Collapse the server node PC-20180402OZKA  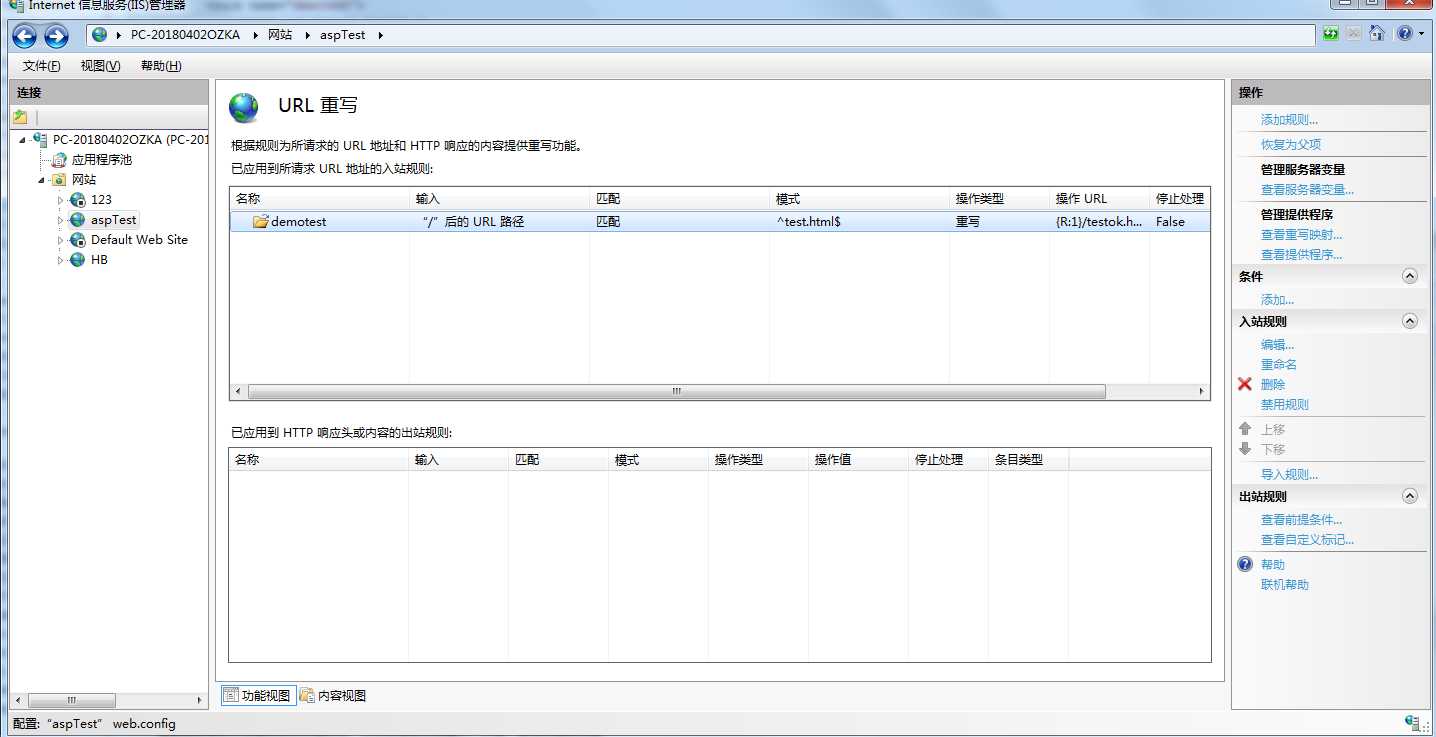point(22,140)
